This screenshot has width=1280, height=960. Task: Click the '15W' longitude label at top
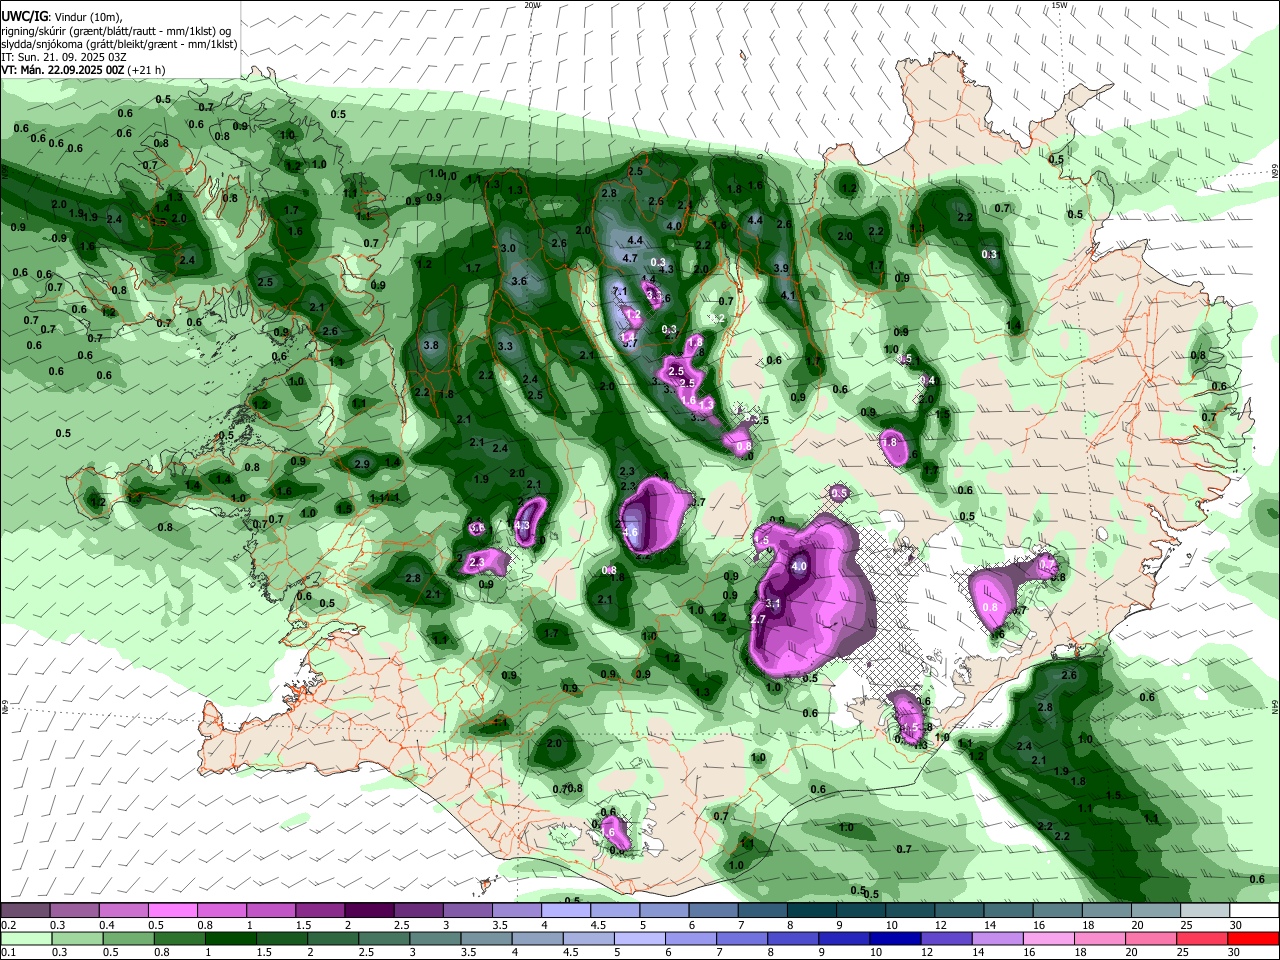point(1059,5)
